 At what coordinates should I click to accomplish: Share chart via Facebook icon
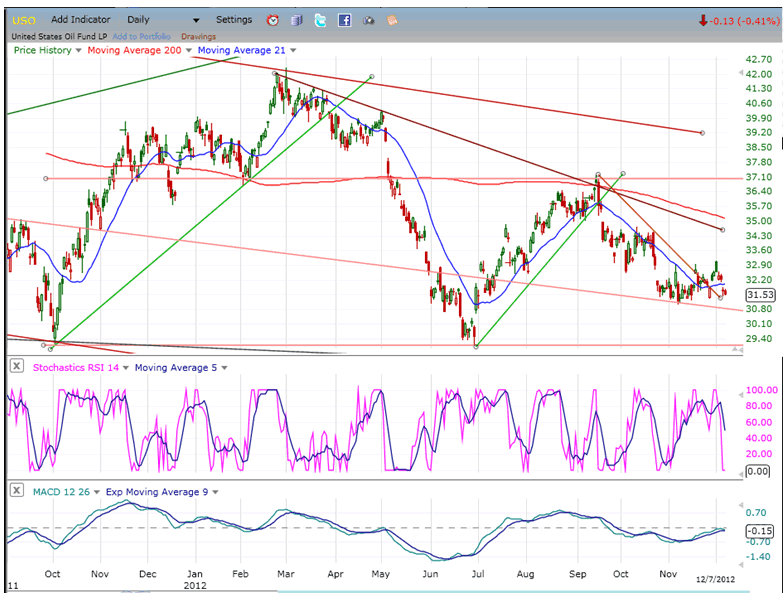(344, 20)
